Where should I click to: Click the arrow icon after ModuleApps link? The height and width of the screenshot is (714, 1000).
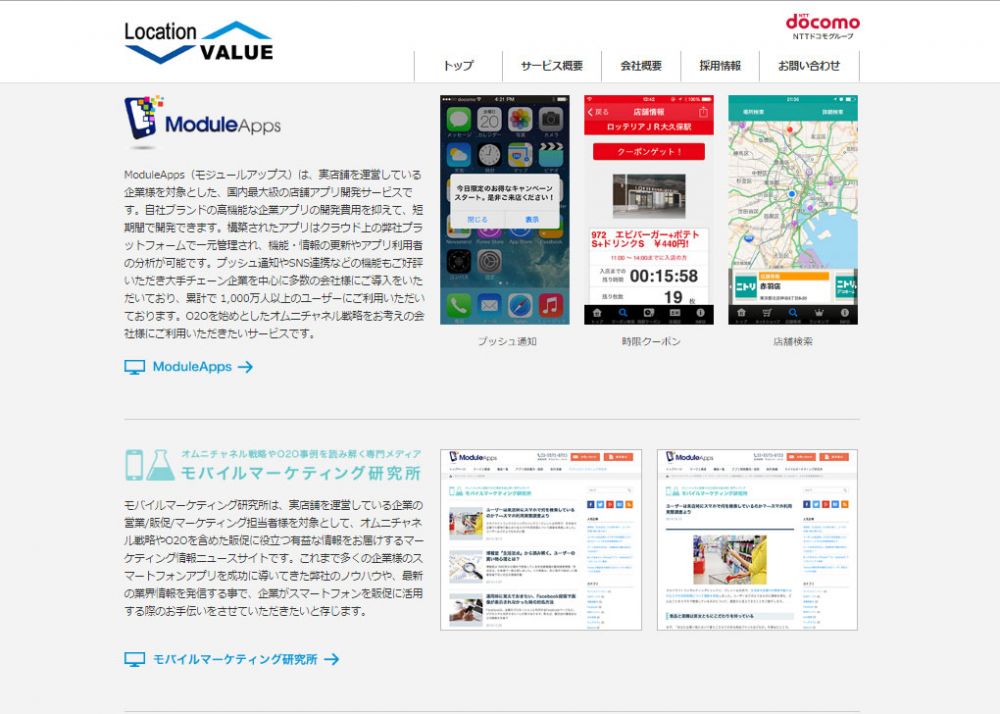246,367
